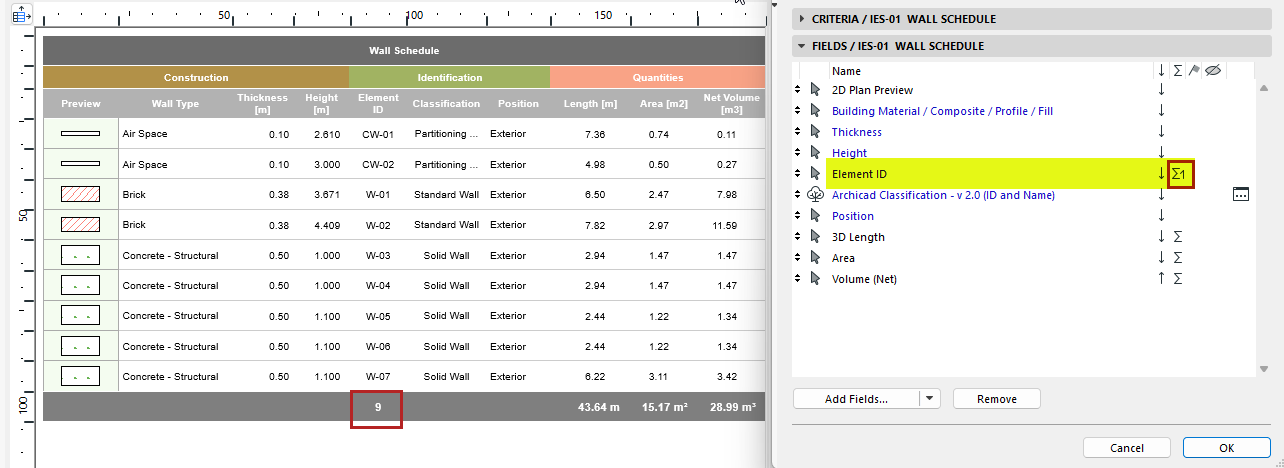1284x468 pixels.
Task: Click the Identification group header
Action: (449, 77)
